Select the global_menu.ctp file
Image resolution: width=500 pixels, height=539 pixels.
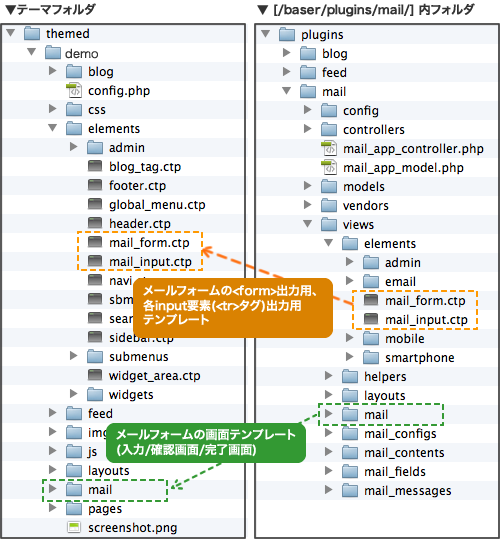146,205
